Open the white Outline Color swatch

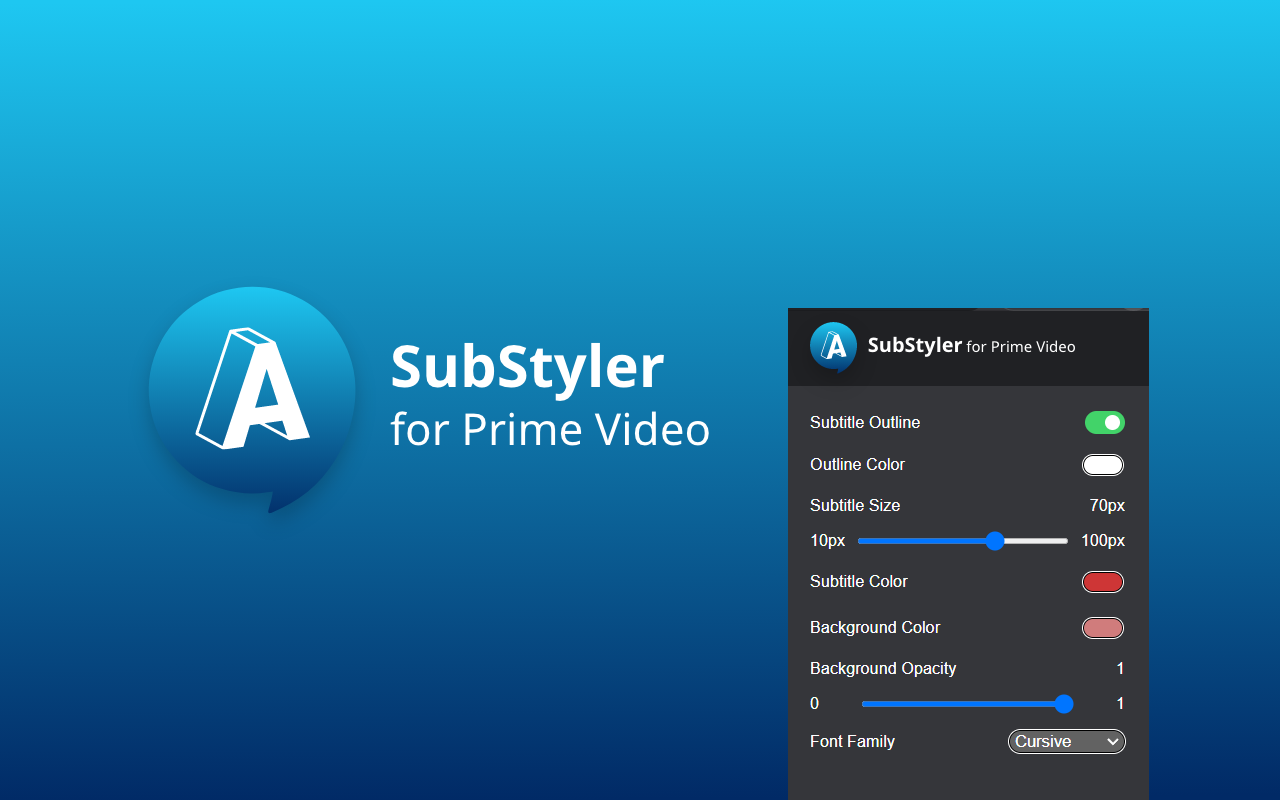click(1102, 465)
